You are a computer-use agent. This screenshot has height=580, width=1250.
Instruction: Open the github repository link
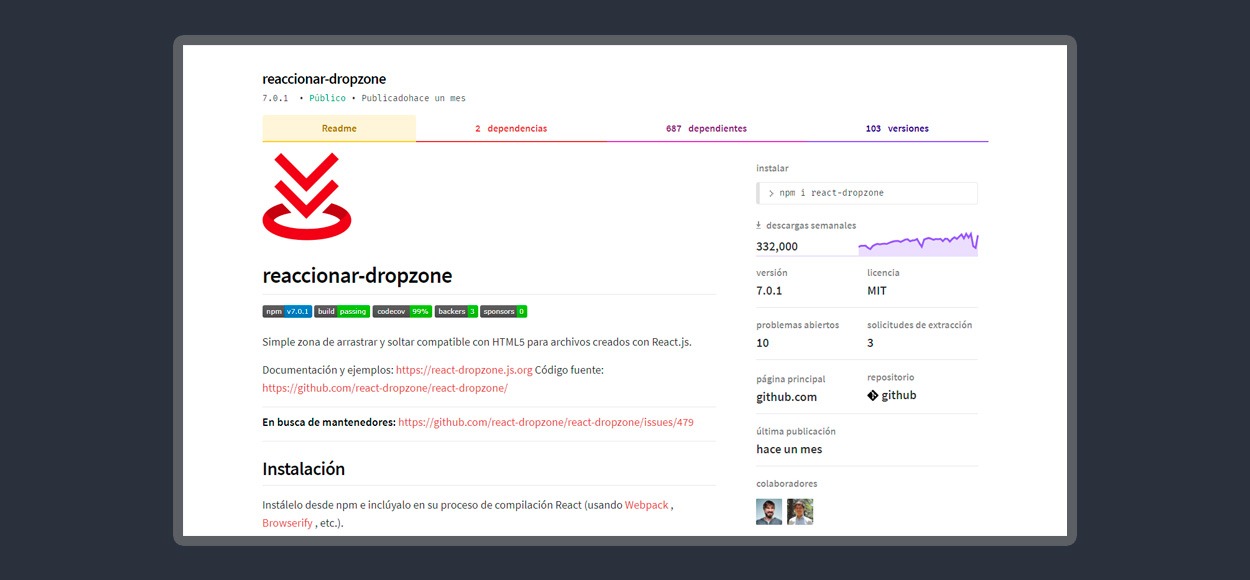(892, 395)
